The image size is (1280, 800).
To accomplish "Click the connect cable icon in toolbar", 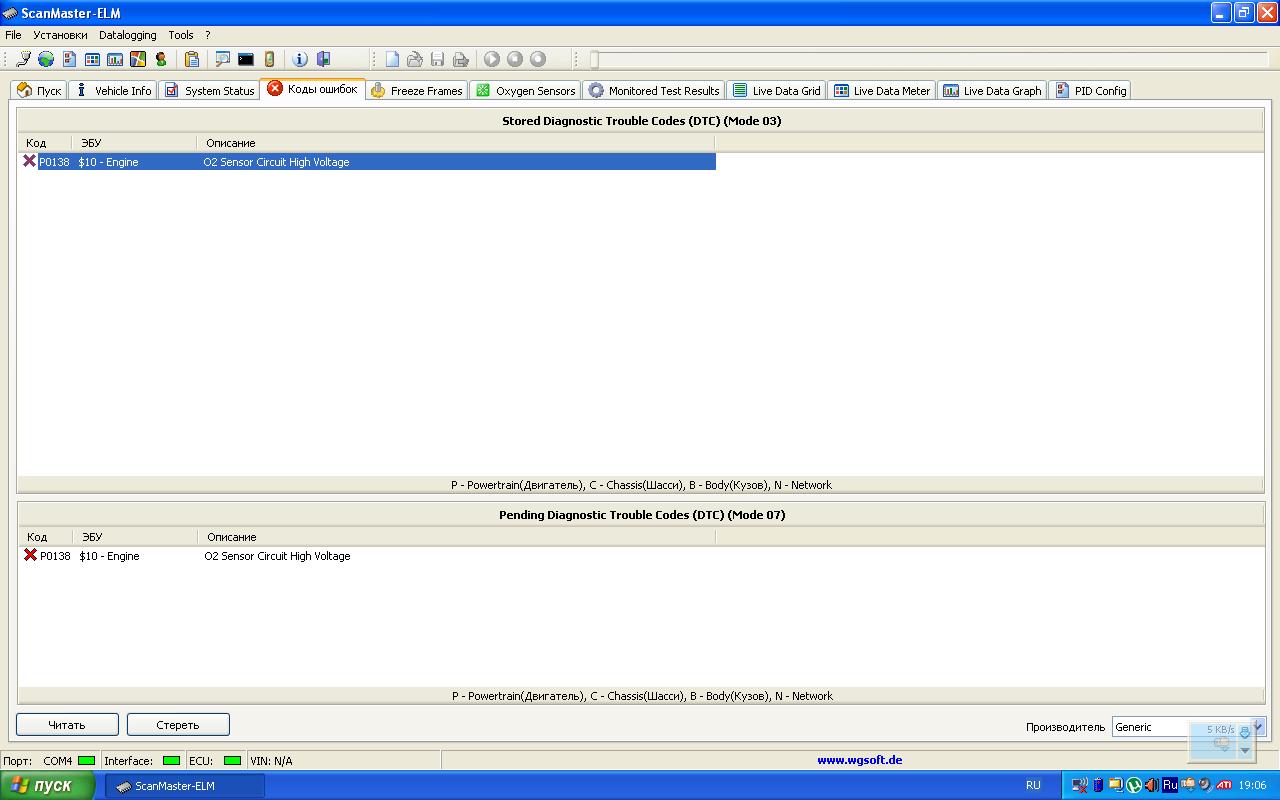I will click(x=23, y=60).
